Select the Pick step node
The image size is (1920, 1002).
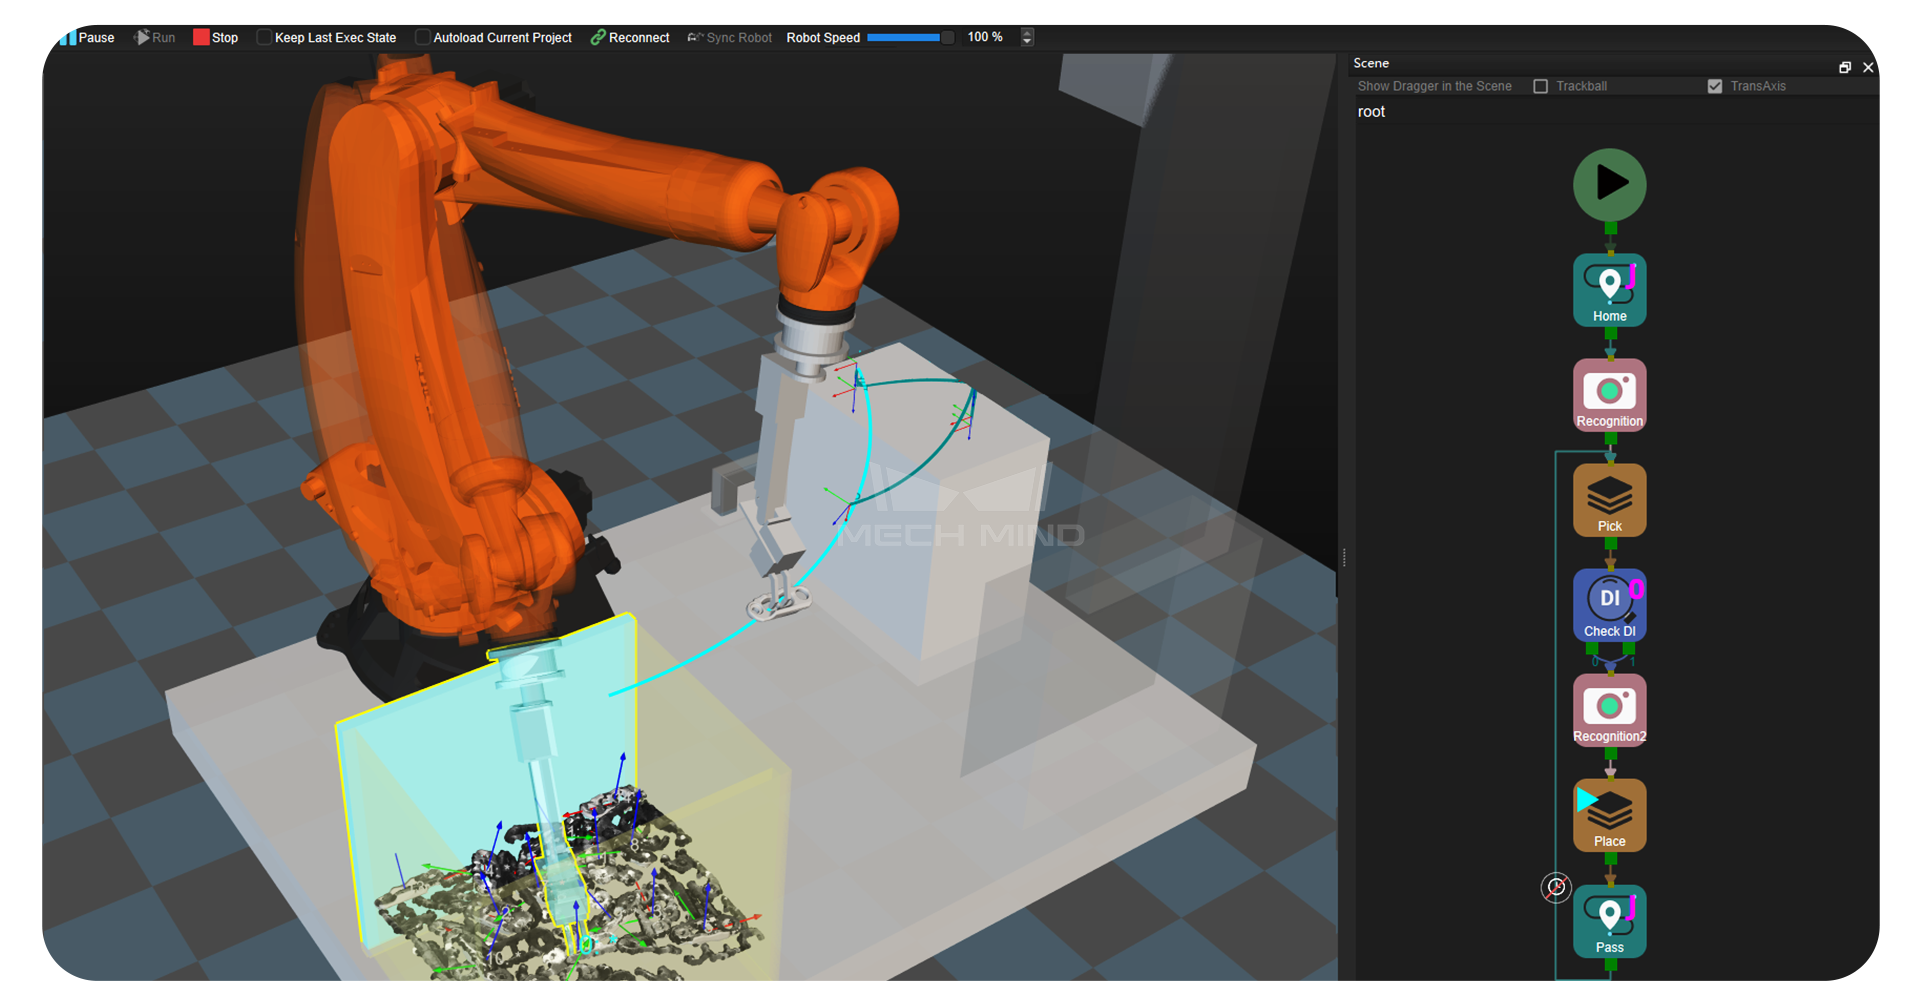pos(1609,499)
